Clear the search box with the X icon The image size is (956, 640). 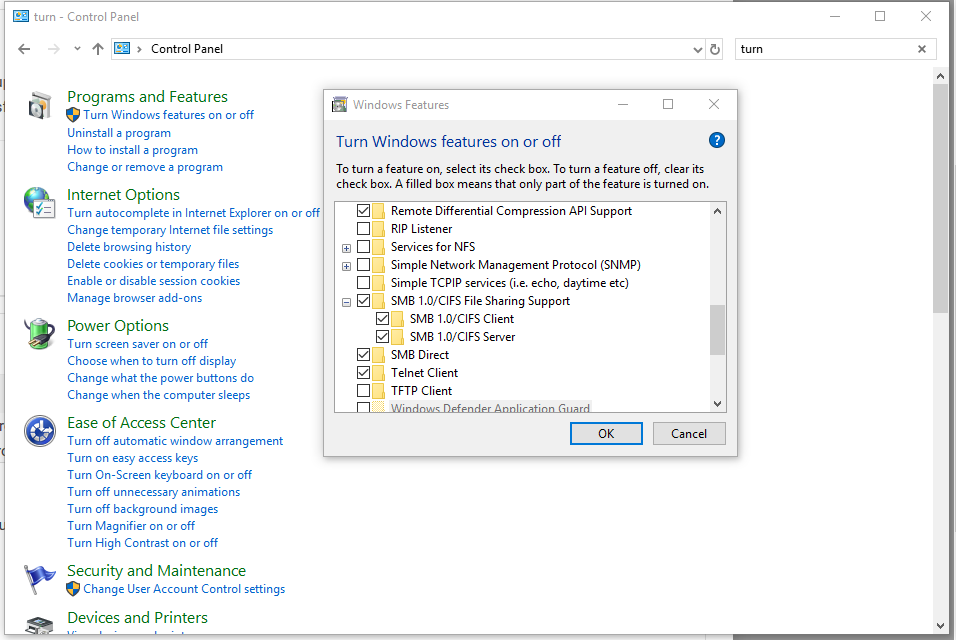pyautogui.click(x=921, y=49)
